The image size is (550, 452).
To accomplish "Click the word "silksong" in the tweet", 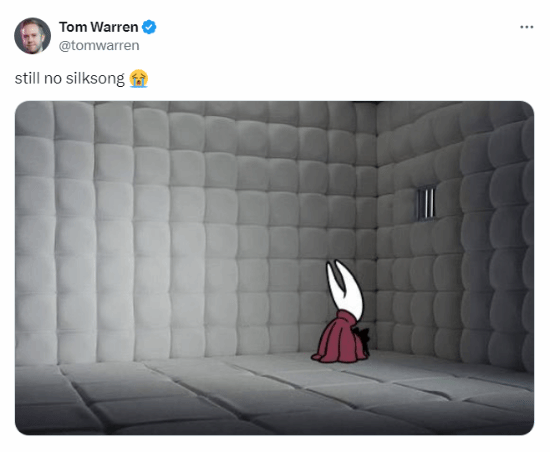I will point(95,79).
